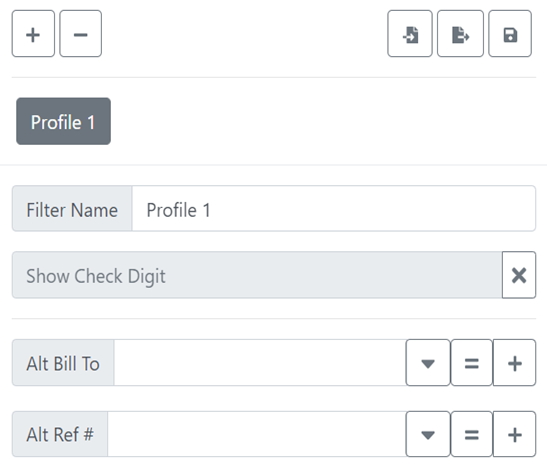547x466 pixels.
Task: Add another Alt Bill To value
Action: (x=515, y=362)
